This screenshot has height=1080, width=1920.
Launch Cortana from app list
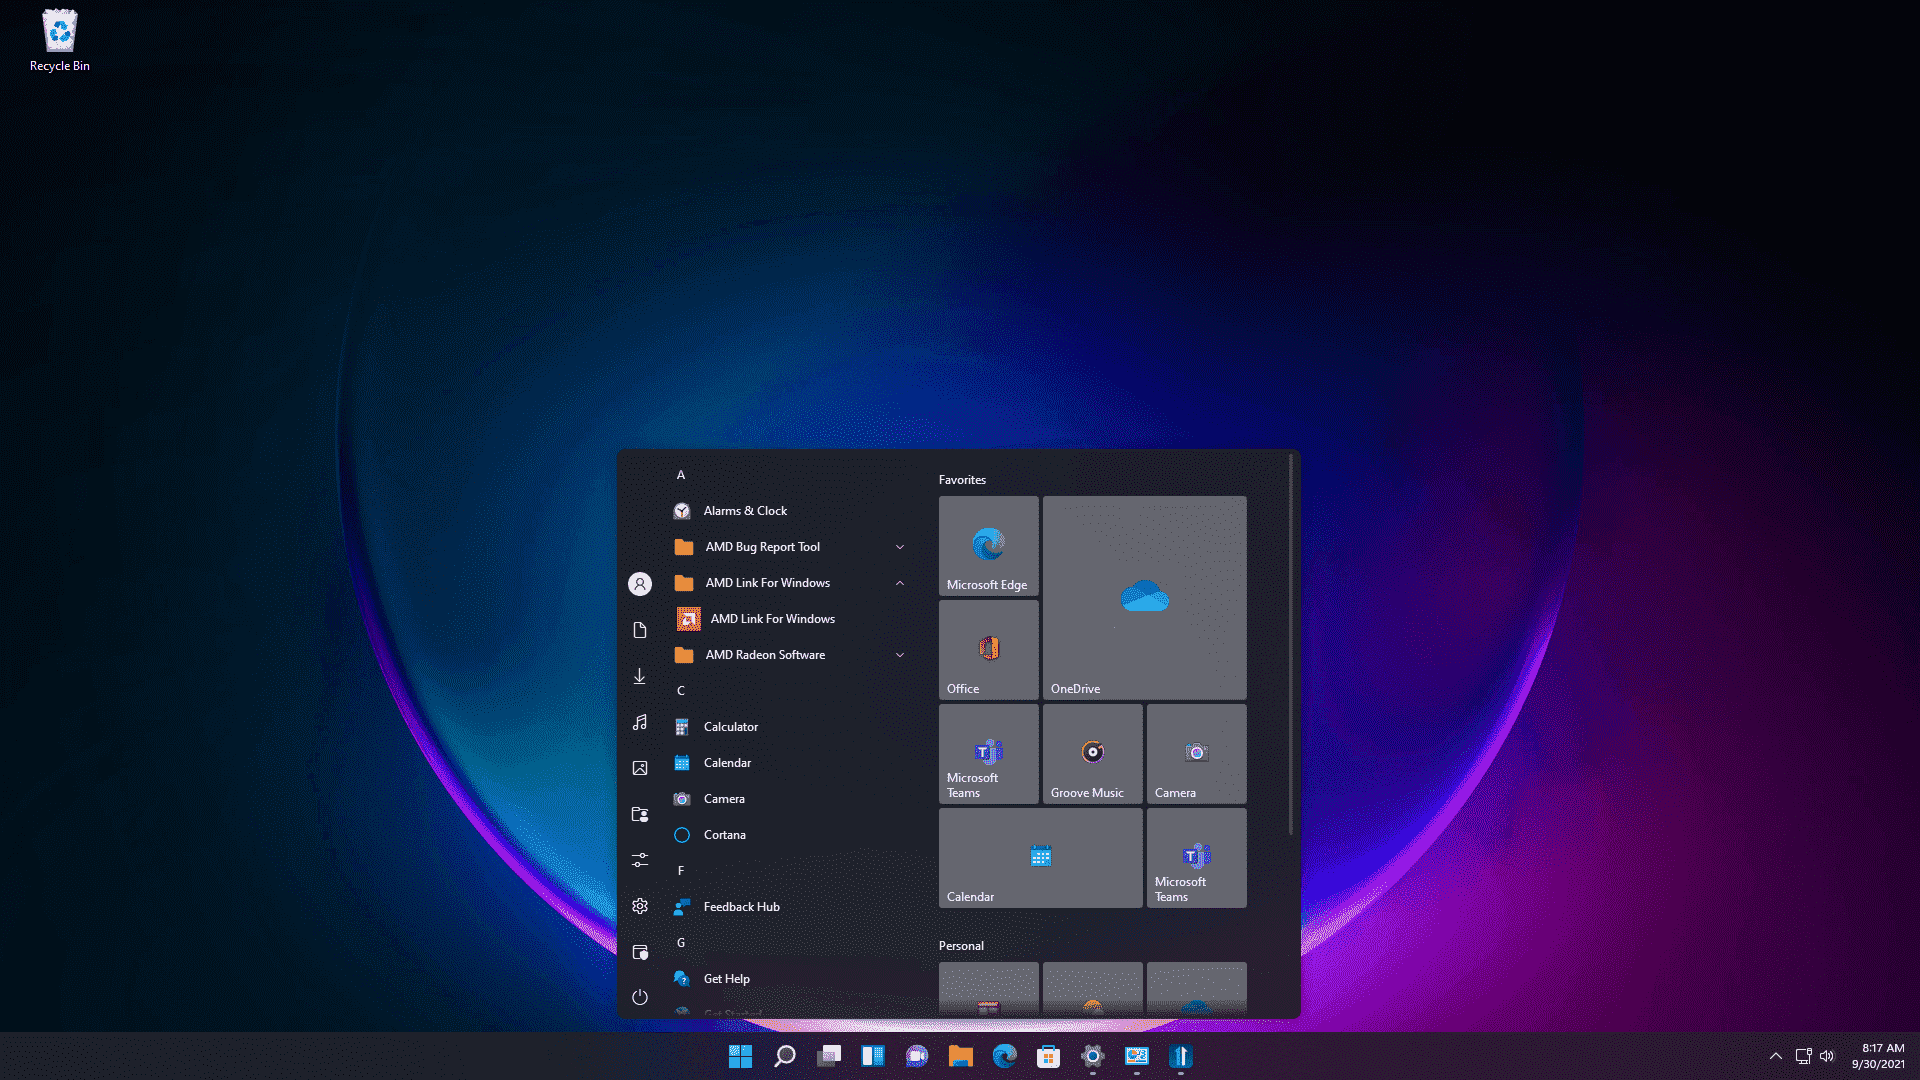725,833
